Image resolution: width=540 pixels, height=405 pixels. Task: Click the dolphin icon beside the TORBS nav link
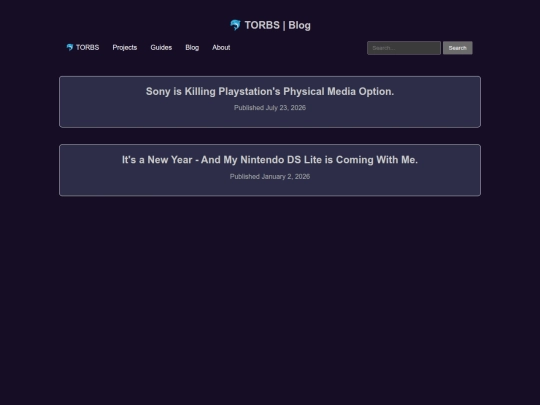tap(70, 47)
